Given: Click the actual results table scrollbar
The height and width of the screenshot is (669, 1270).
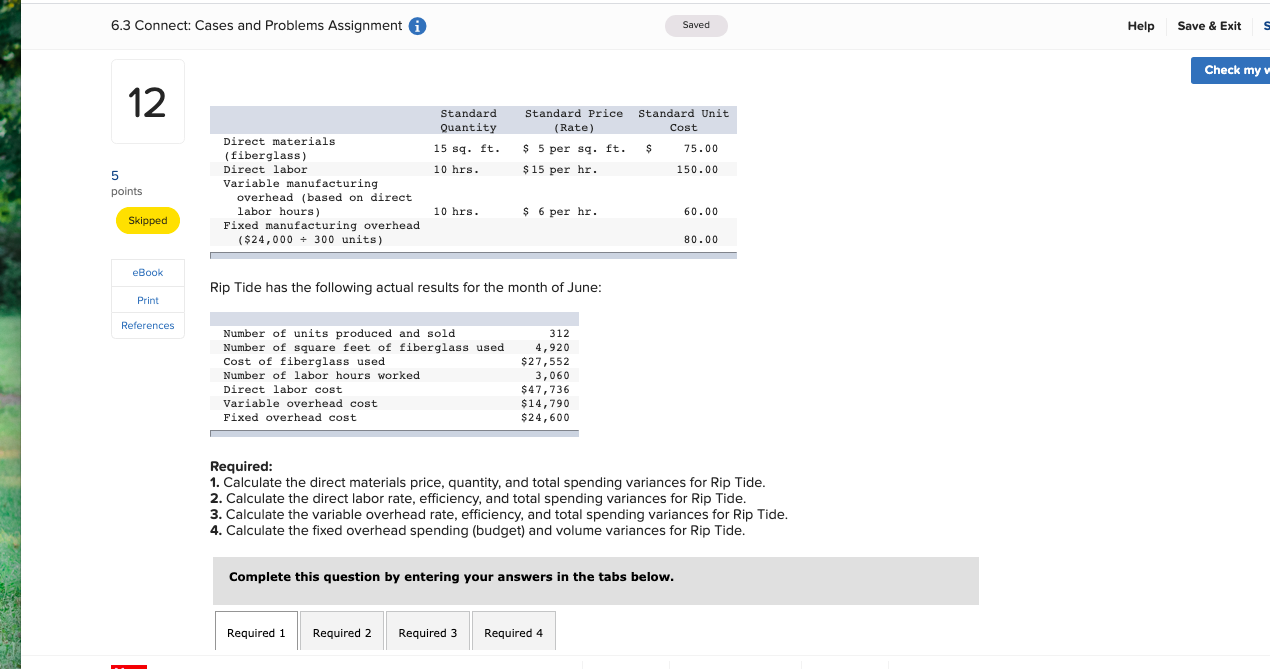Looking at the screenshot, I should 393,434.
